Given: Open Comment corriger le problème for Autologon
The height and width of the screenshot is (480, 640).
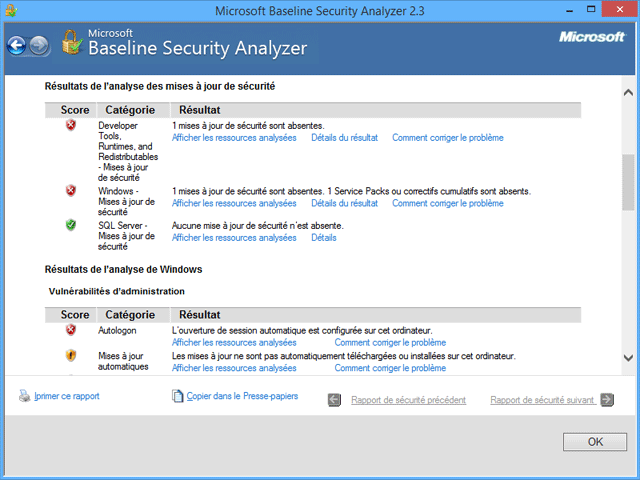Looking at the screenshot, I should coord(390,342).
